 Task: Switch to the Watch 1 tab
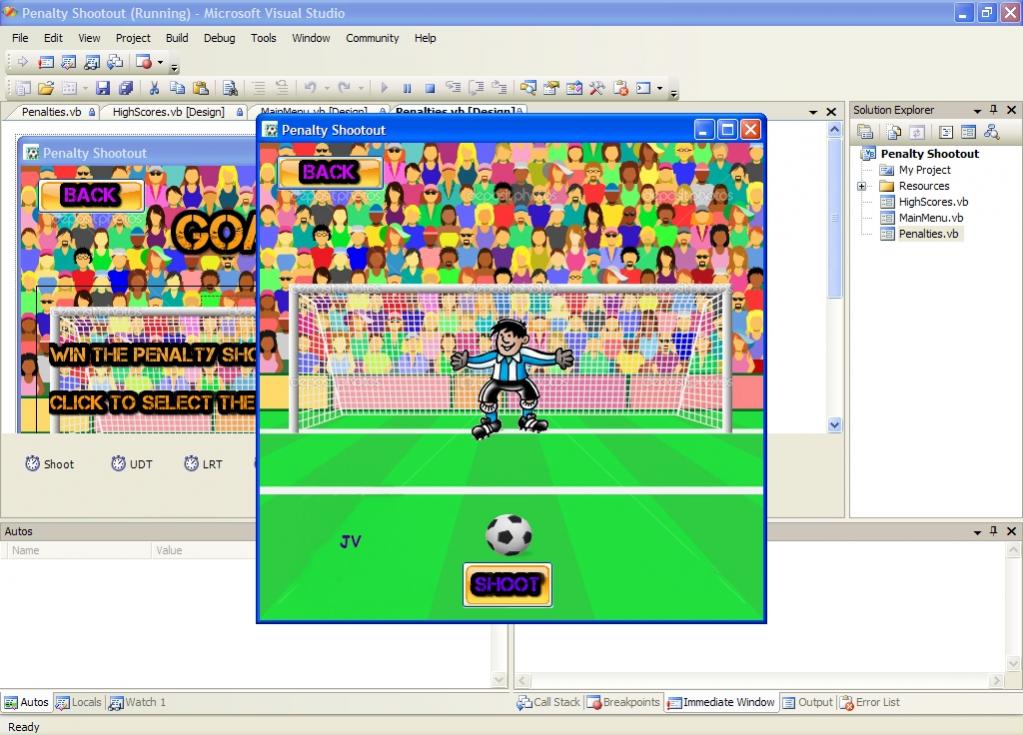(x=138, y=702)
